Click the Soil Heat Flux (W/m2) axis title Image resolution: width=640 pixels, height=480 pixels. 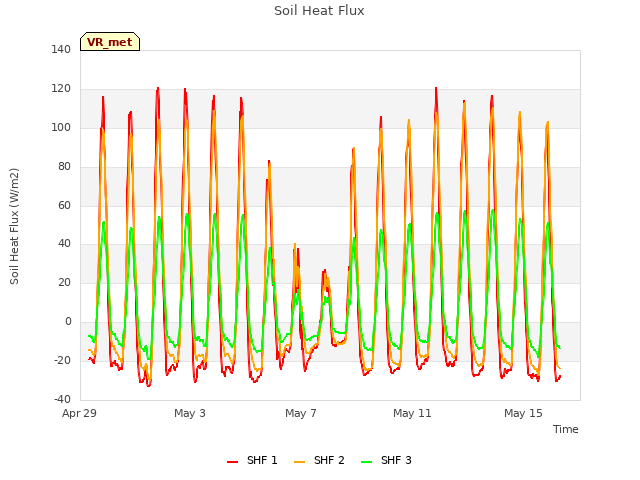pyautogui.click(x=14, y=226)
